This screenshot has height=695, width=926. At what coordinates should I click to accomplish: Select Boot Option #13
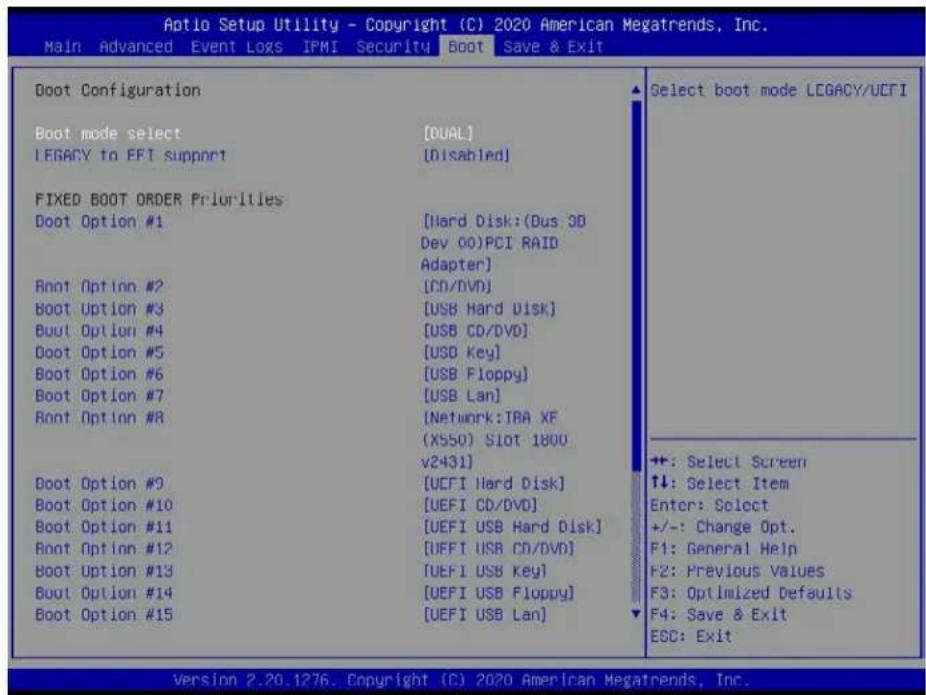click(104, 571)
